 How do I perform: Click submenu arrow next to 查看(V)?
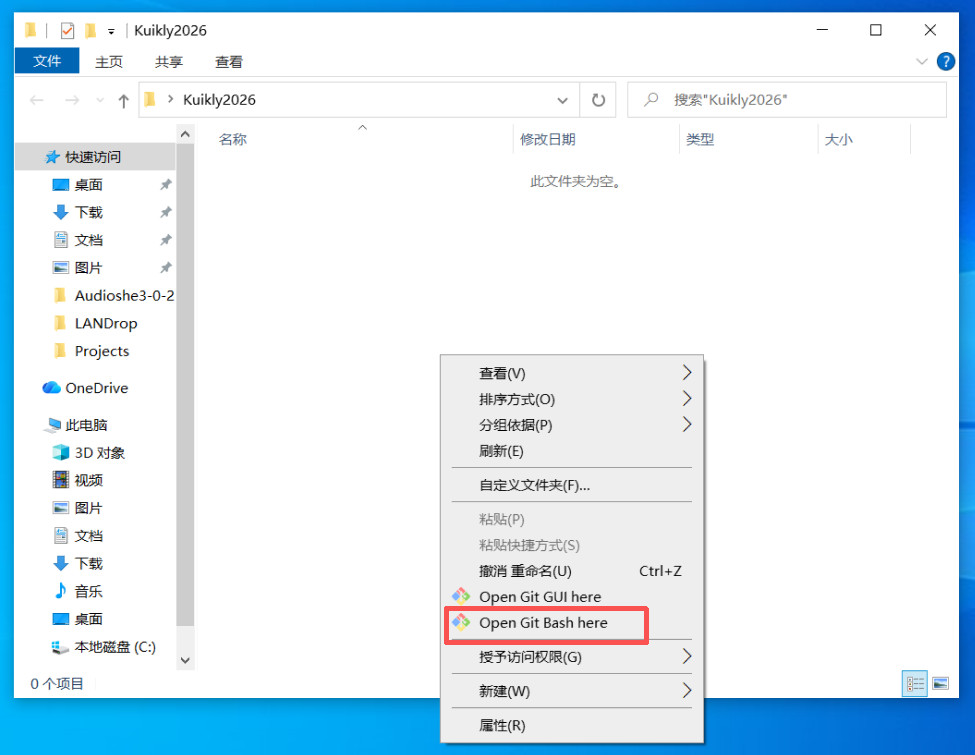pos(686,373)
